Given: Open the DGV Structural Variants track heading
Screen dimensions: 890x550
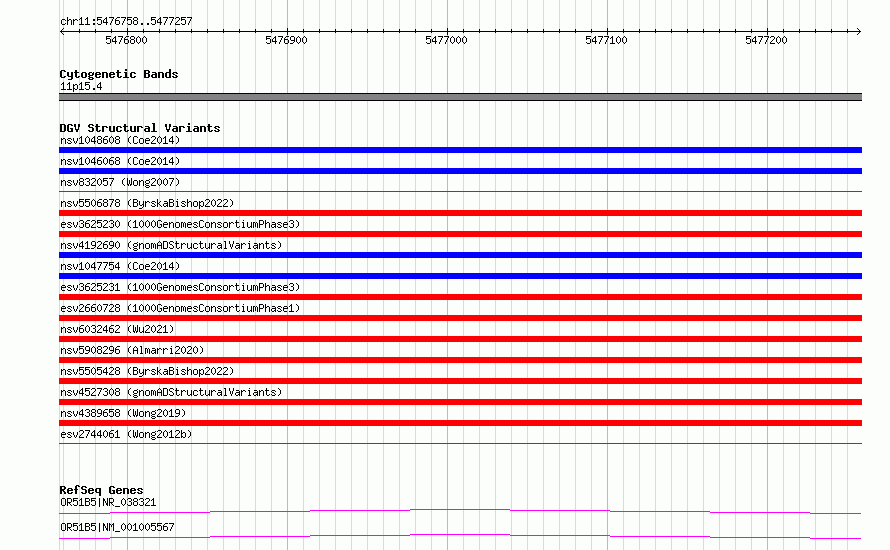Looking at the screenshot, I should click(140, 128).
